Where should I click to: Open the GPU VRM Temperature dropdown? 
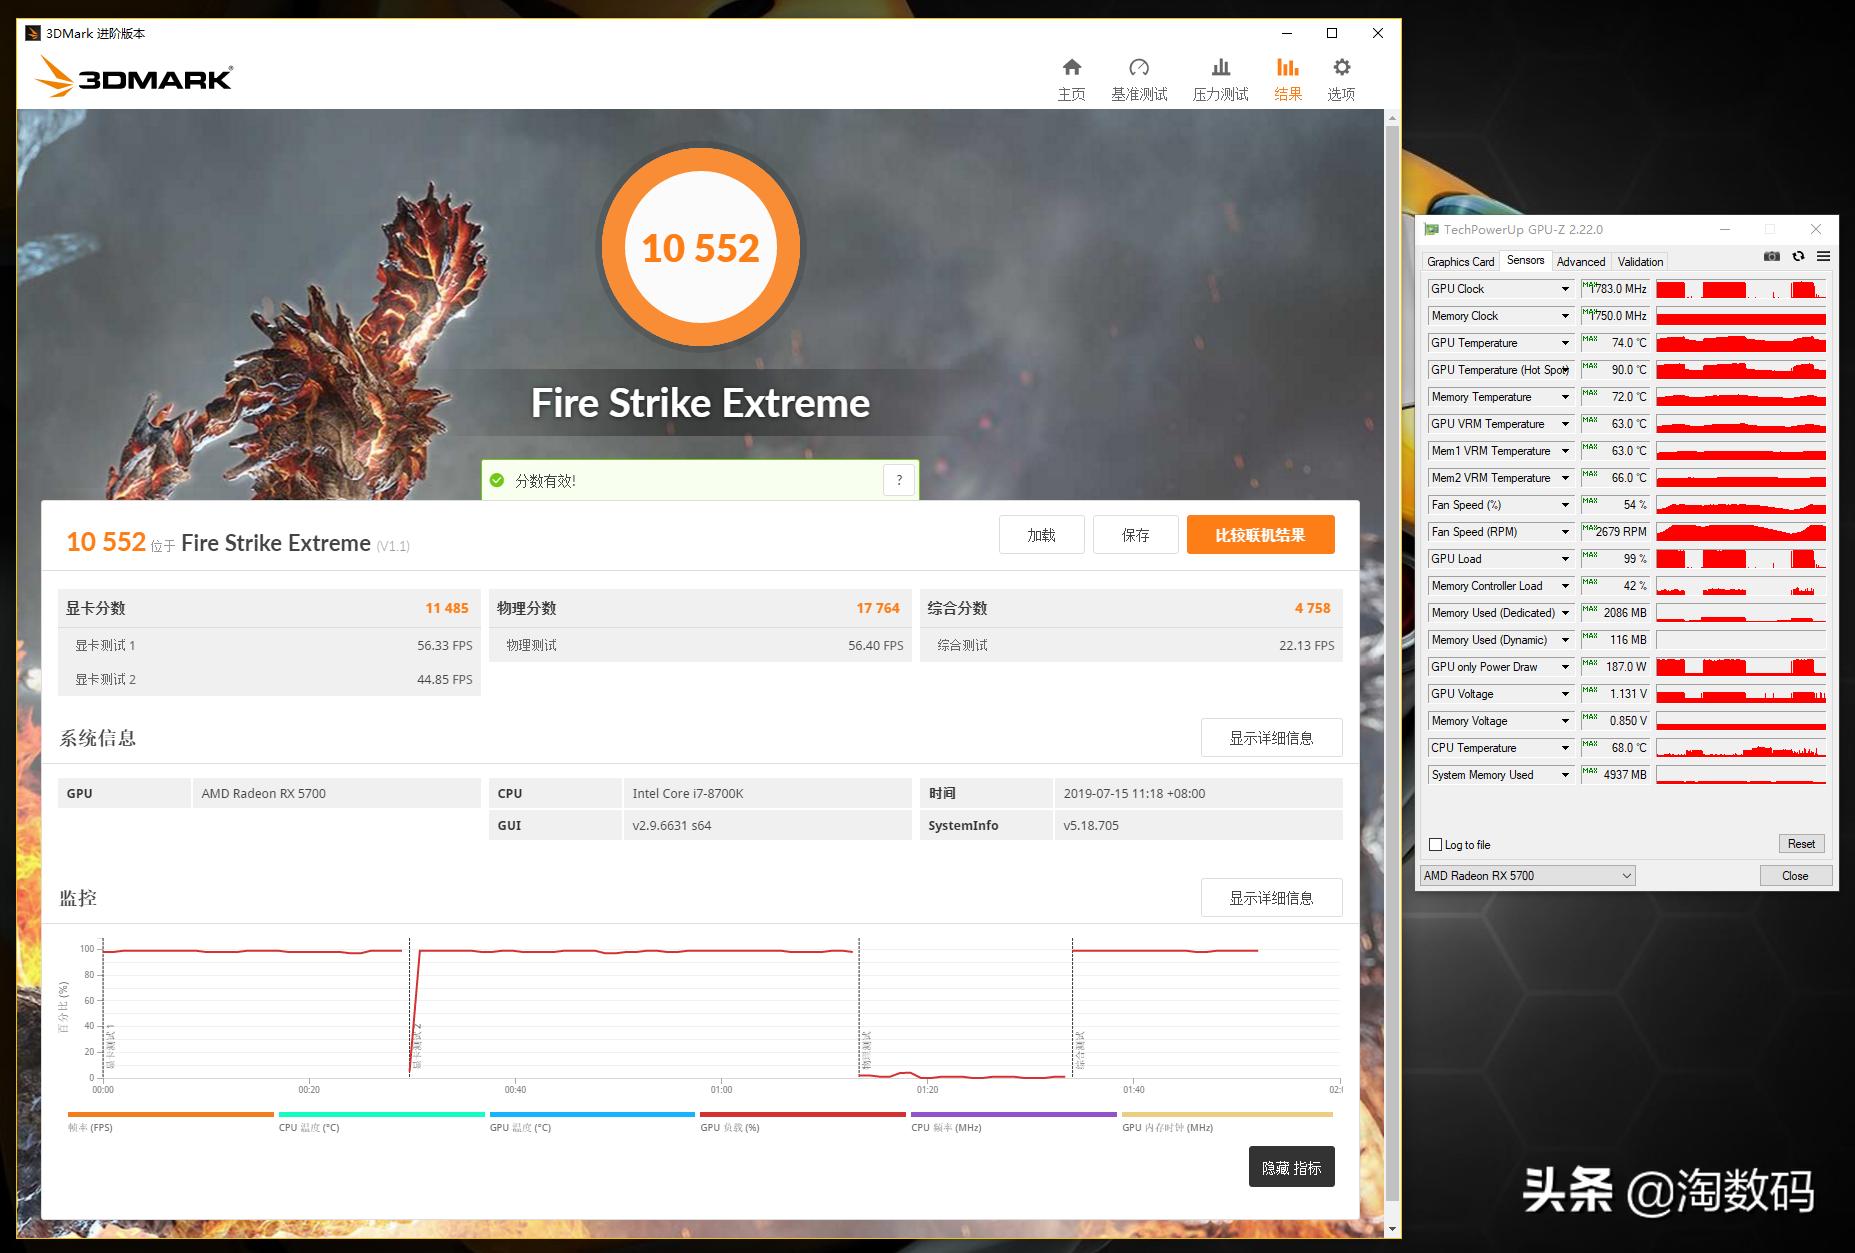coord(1565,424)
